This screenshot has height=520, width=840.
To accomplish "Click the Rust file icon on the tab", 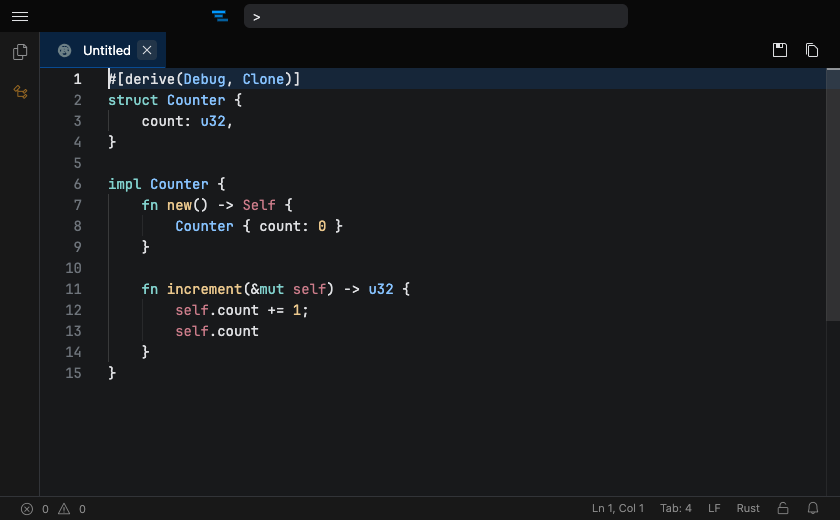I will point(64,50).
